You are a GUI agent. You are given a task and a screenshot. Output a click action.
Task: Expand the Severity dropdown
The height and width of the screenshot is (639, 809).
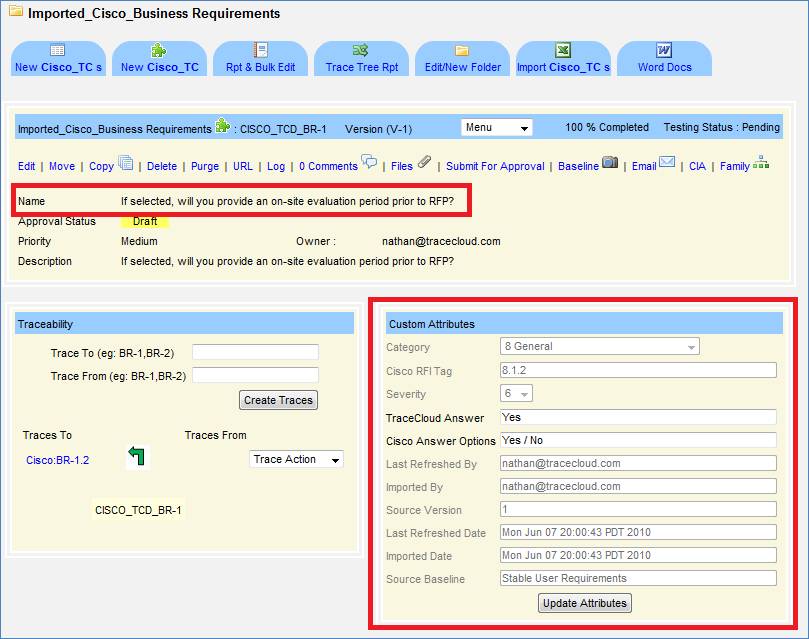(516, 394)
